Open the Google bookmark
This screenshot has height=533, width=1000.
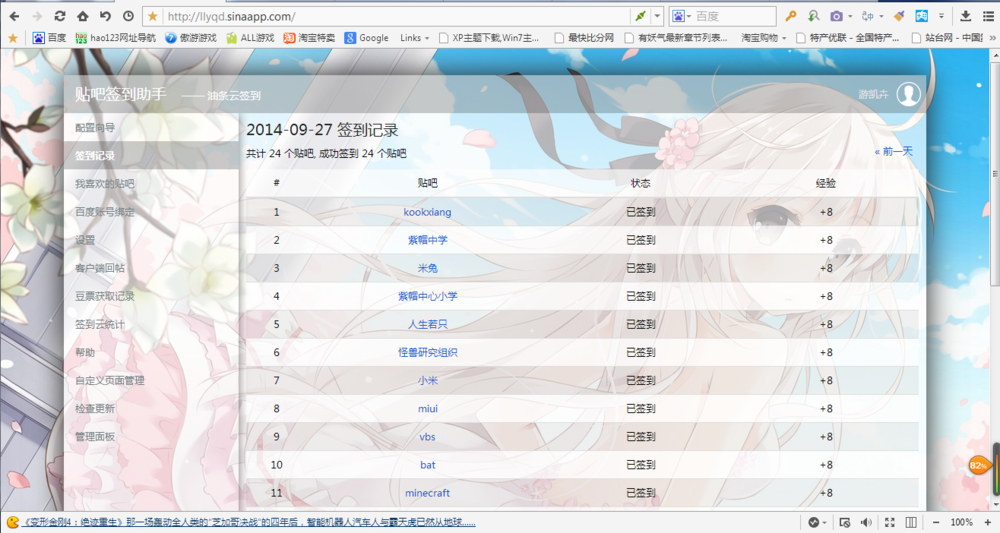367,38
